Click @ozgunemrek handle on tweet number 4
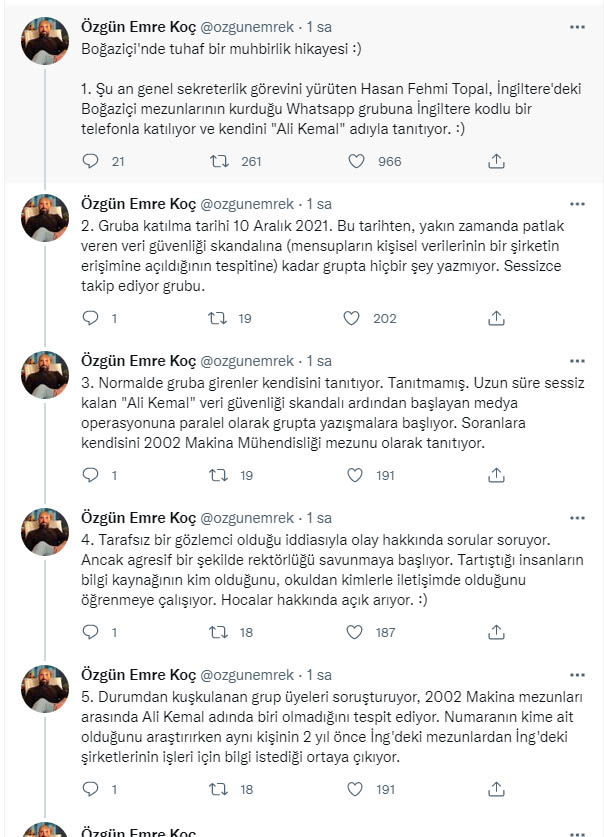 pyautogui.click(x=247, y=518)
